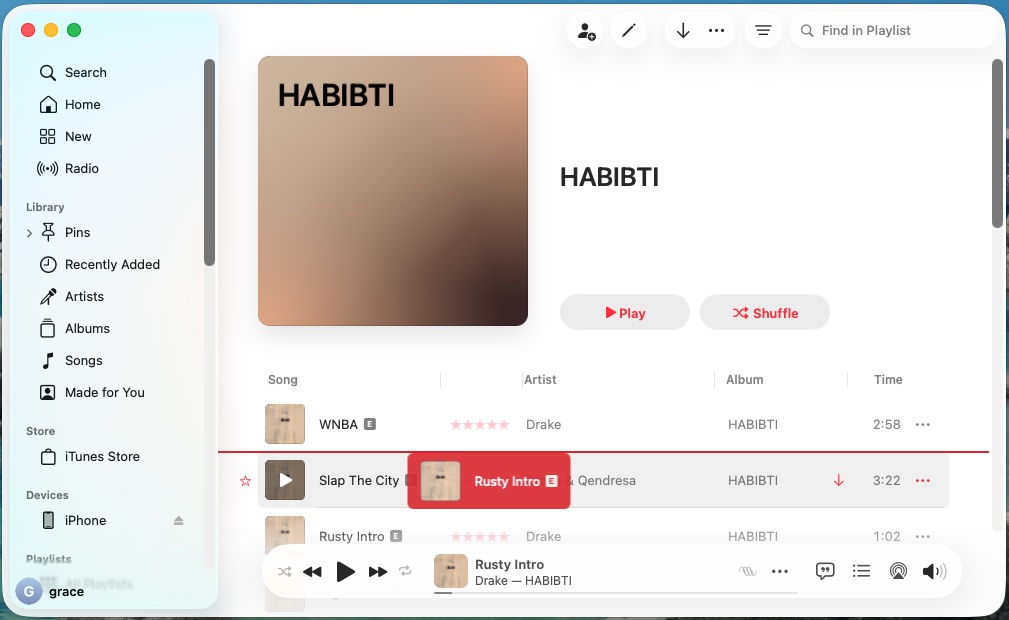
Task: Show the Playing Next queue list icon
Action: tap(861, 571)
